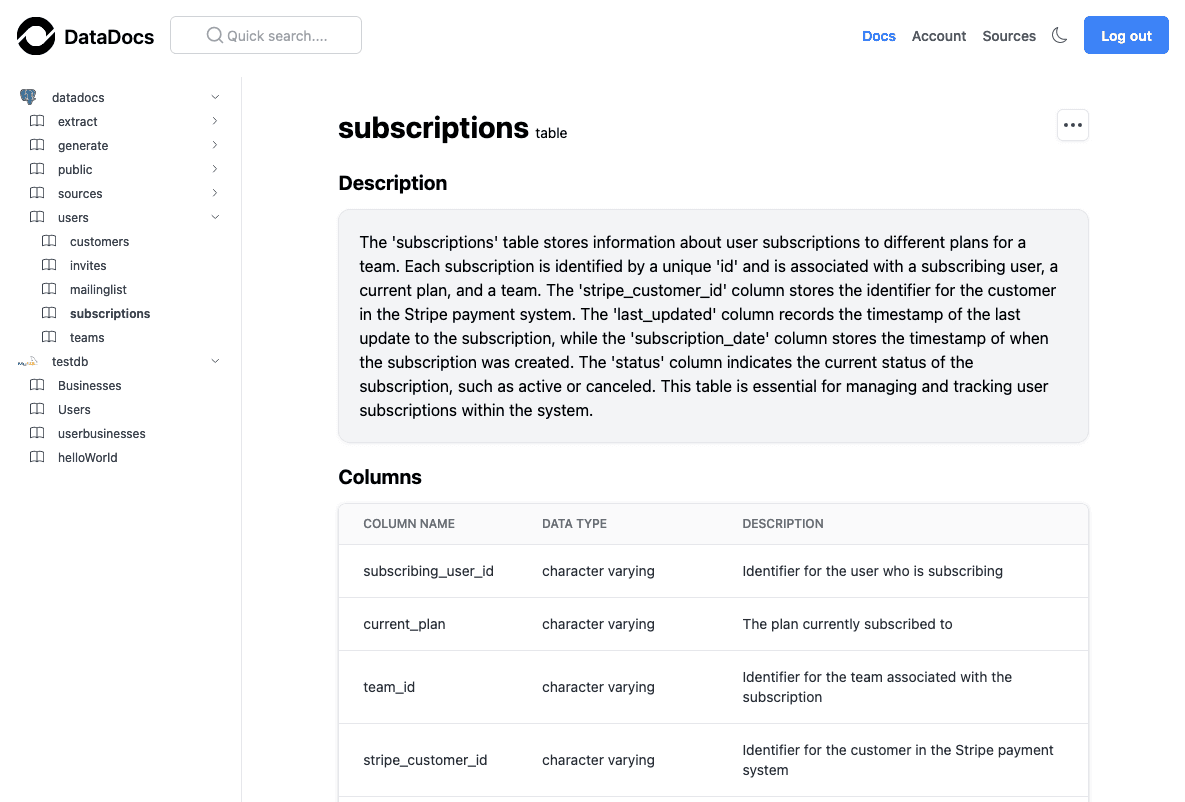
Task: Open the customers table documentation
Action: 99,241
